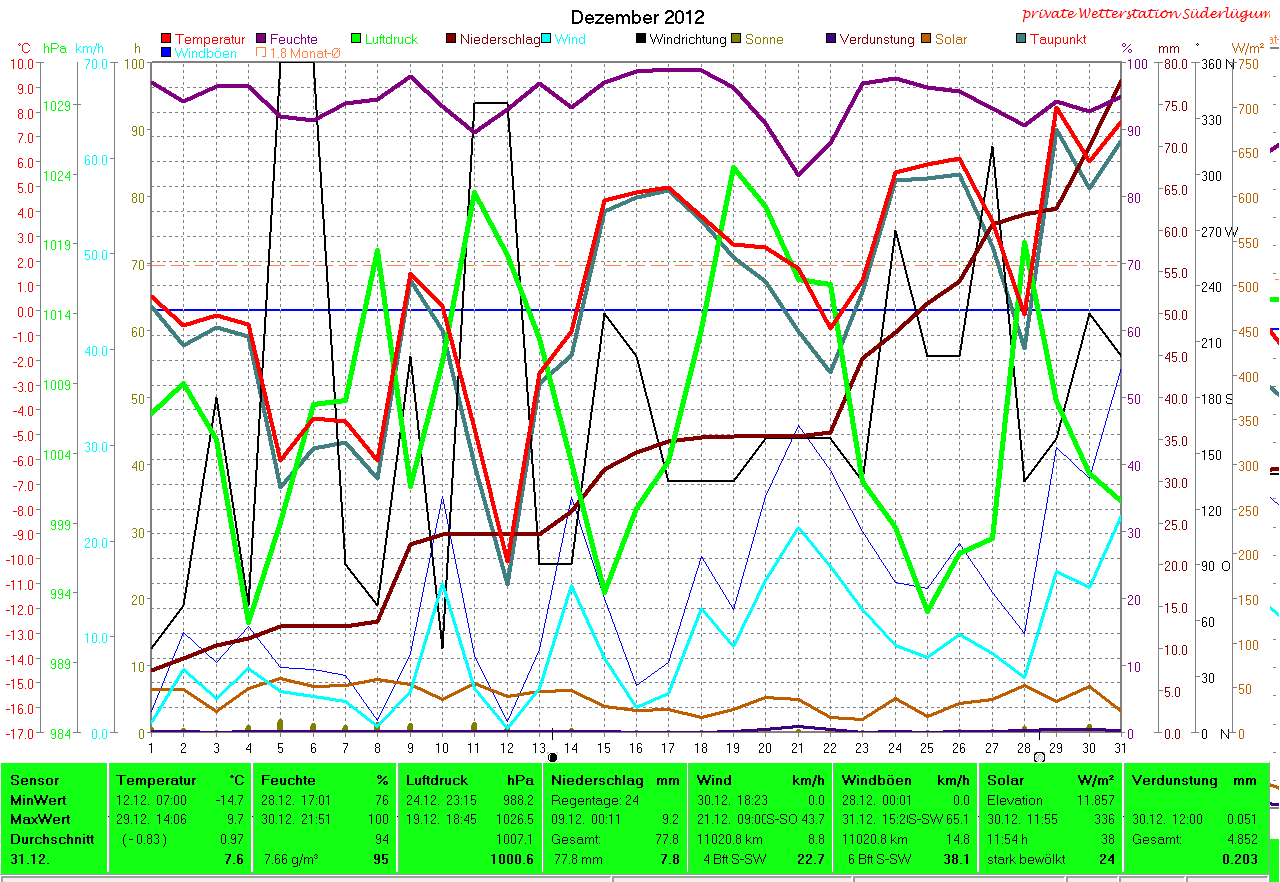Click the teal Taupunkt legend square
This screenshot has width=1280, height=882.
[x=1020, y=40]
